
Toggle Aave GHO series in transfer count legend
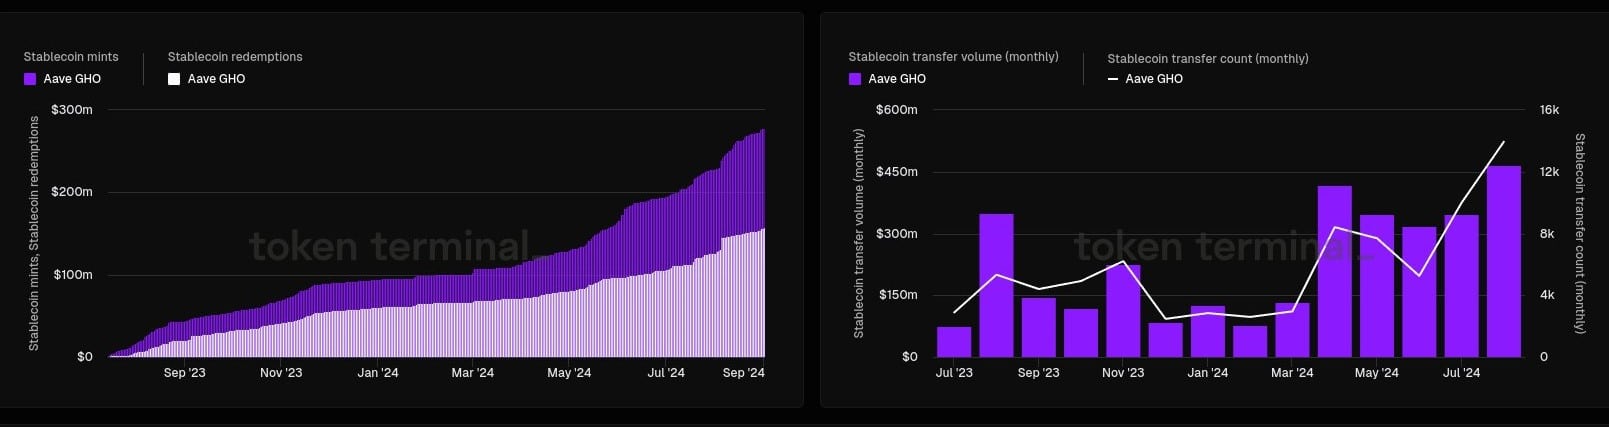point(1154,79)
